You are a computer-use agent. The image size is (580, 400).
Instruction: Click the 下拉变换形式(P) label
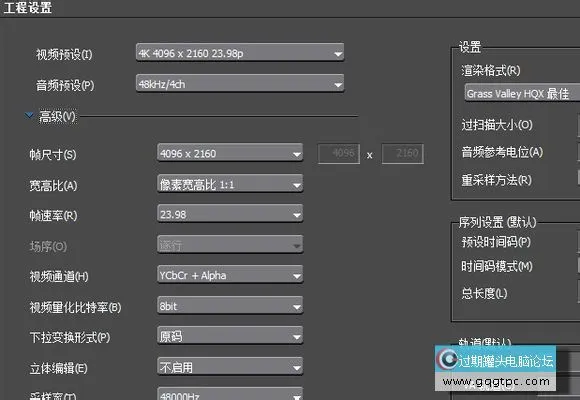coord(70,337)
